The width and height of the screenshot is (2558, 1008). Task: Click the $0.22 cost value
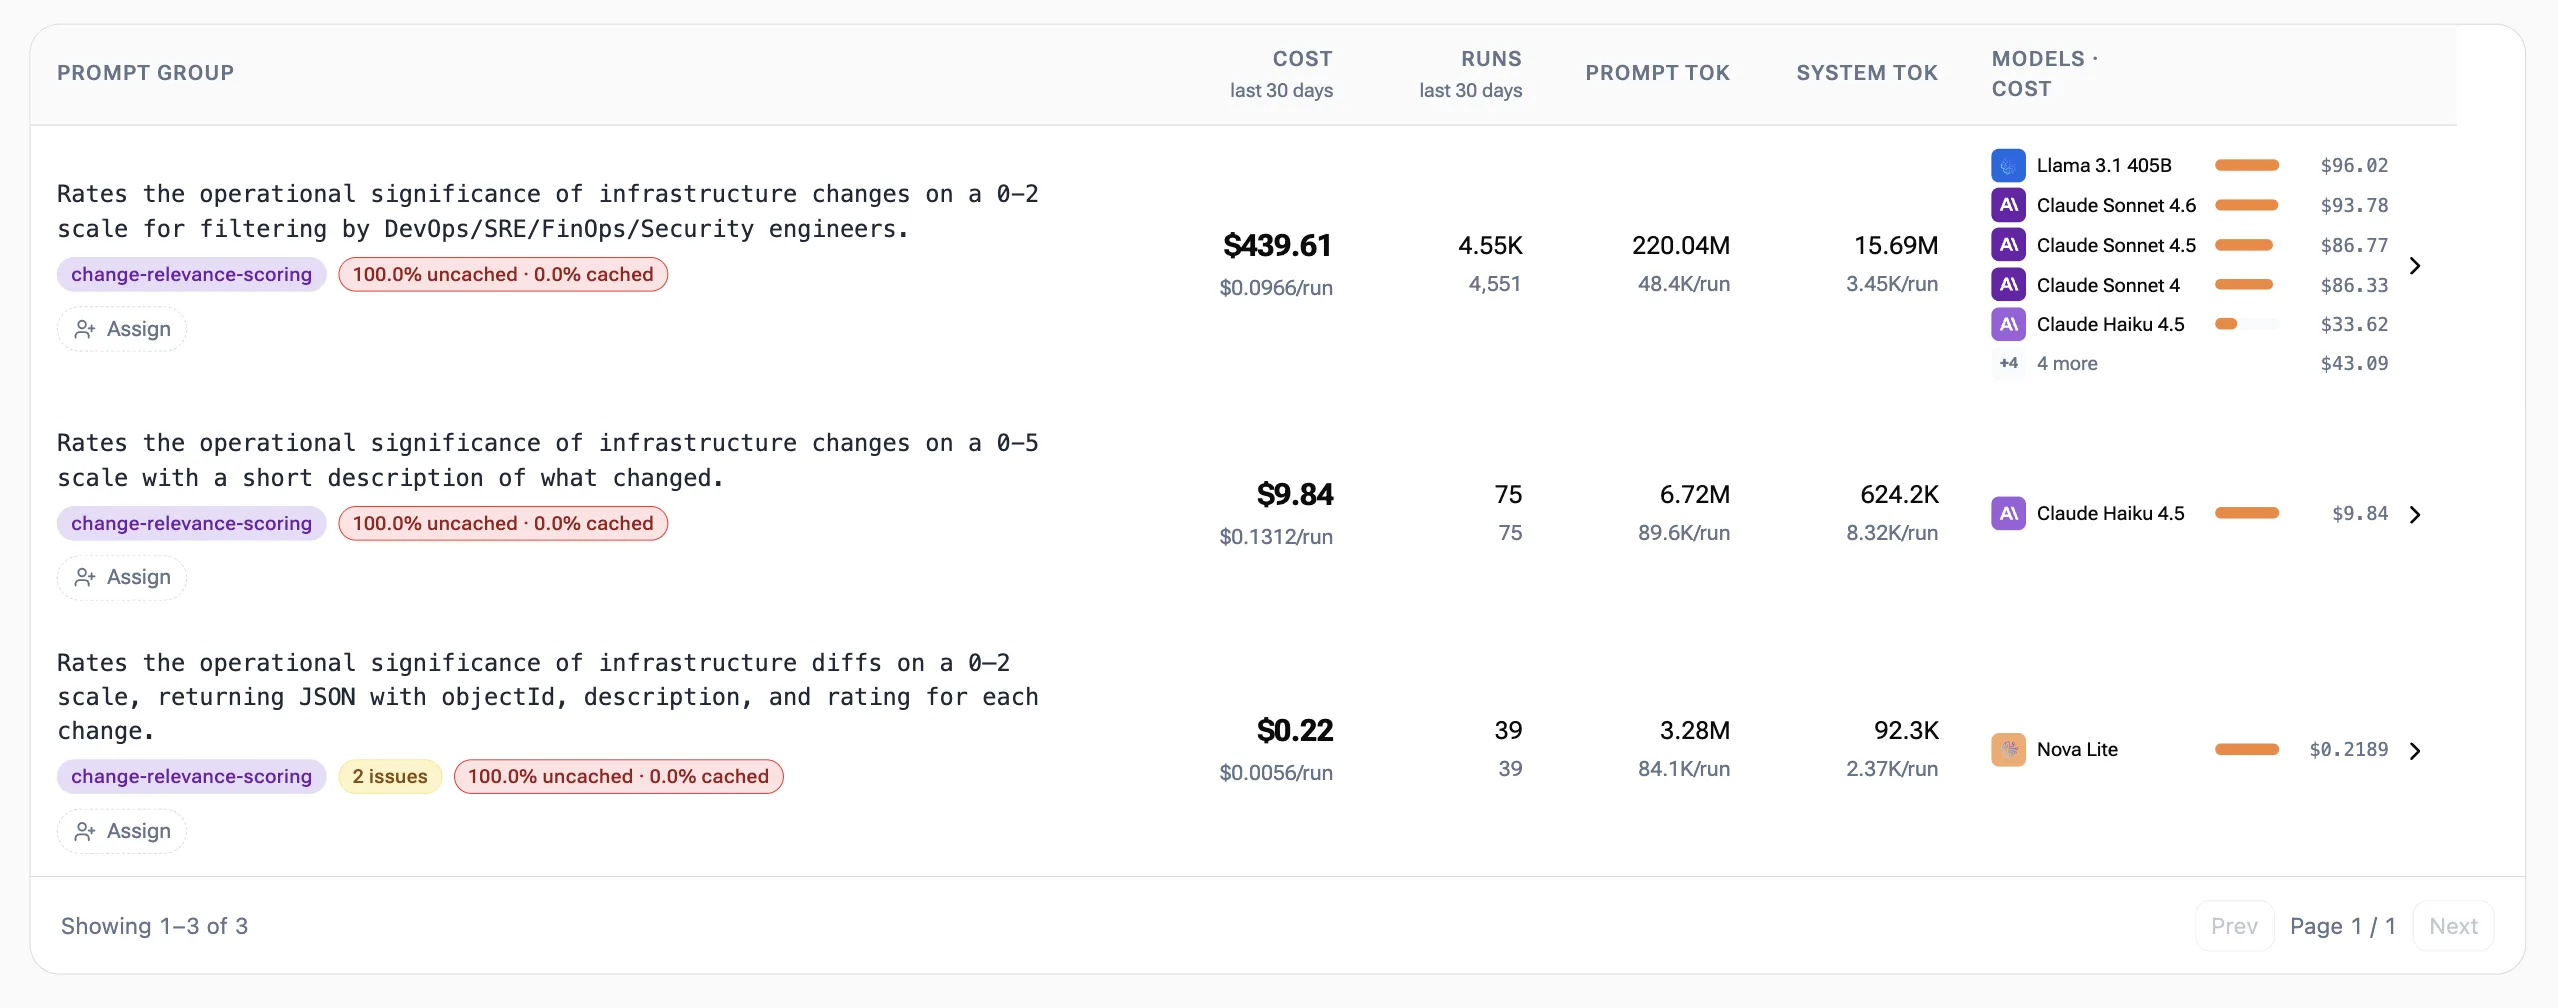click(x=1294, y=730)
